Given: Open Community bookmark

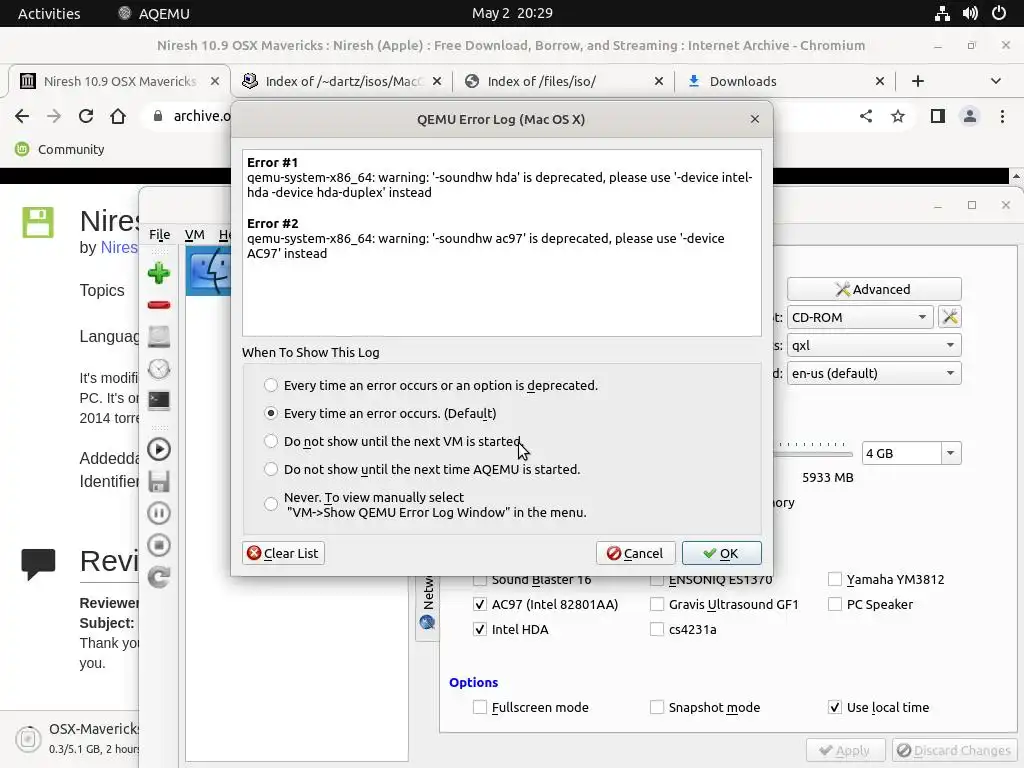Looking at the screenshot, I should coord(60,149).
